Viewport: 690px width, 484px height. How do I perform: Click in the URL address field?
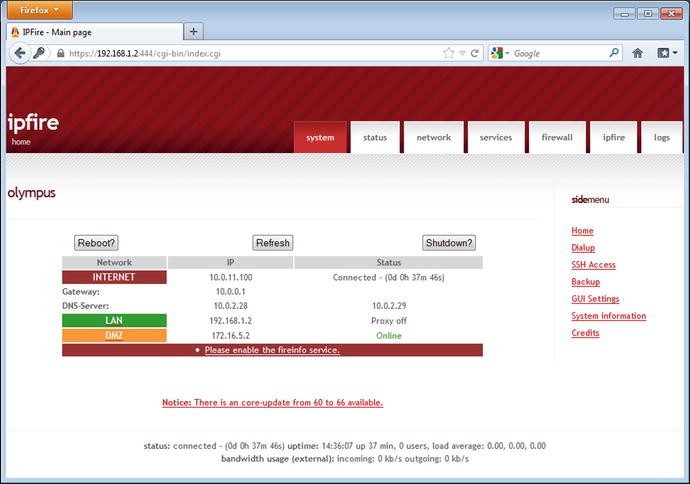(x=255, y=53)
